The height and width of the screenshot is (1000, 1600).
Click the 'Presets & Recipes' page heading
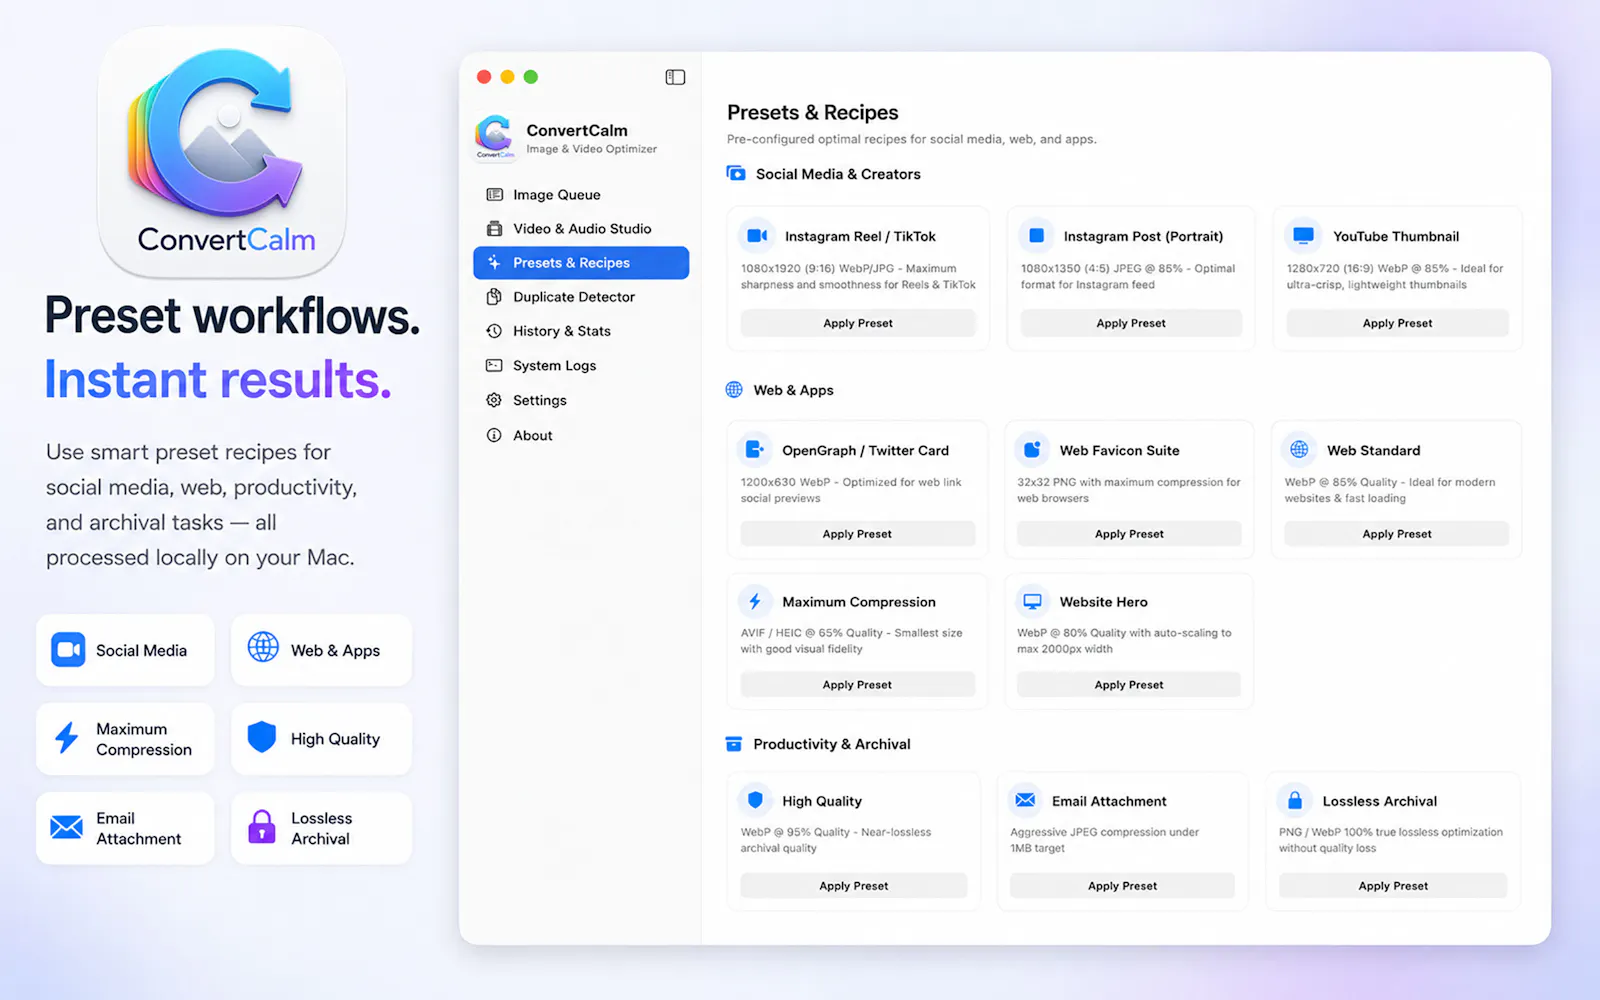812,113
